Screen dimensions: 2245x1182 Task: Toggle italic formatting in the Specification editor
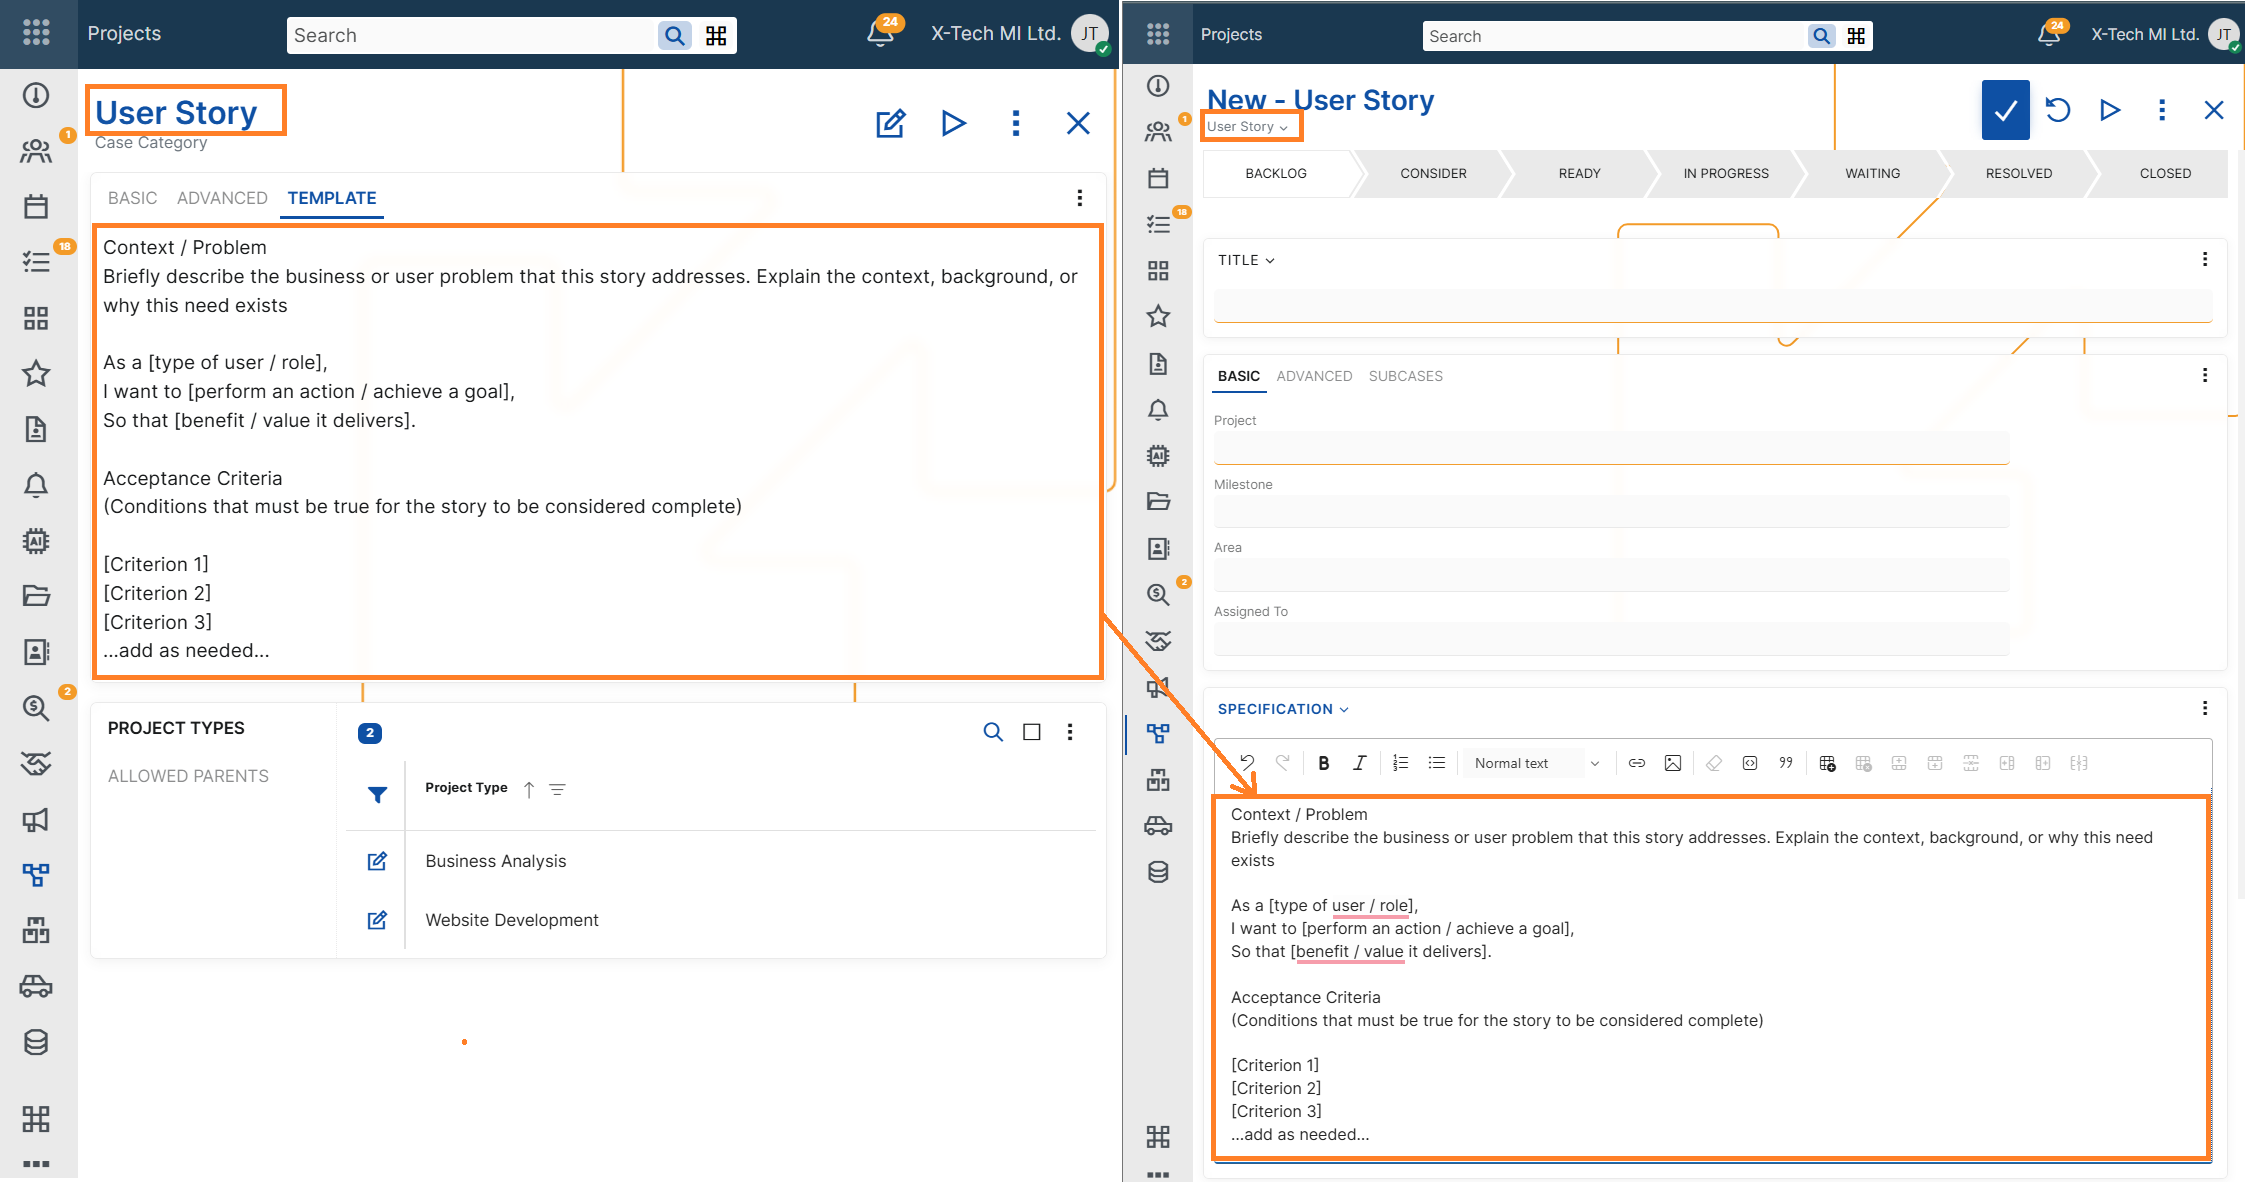coord(1359,763)
